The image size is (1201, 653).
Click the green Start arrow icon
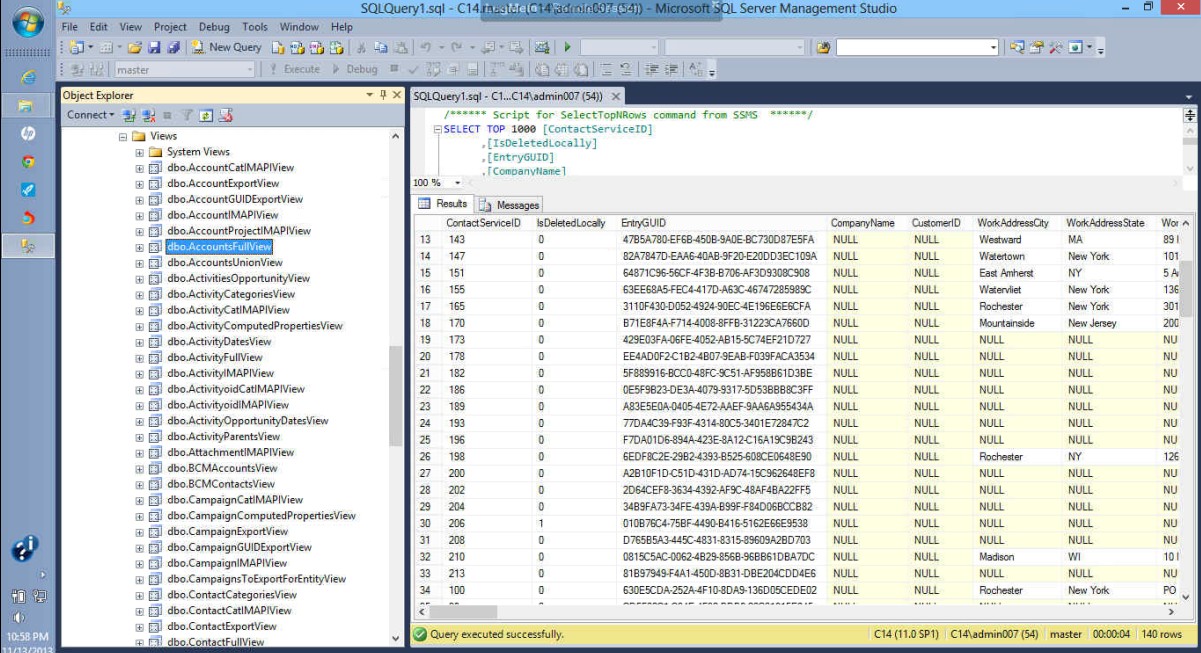click(x=567, y=47)
